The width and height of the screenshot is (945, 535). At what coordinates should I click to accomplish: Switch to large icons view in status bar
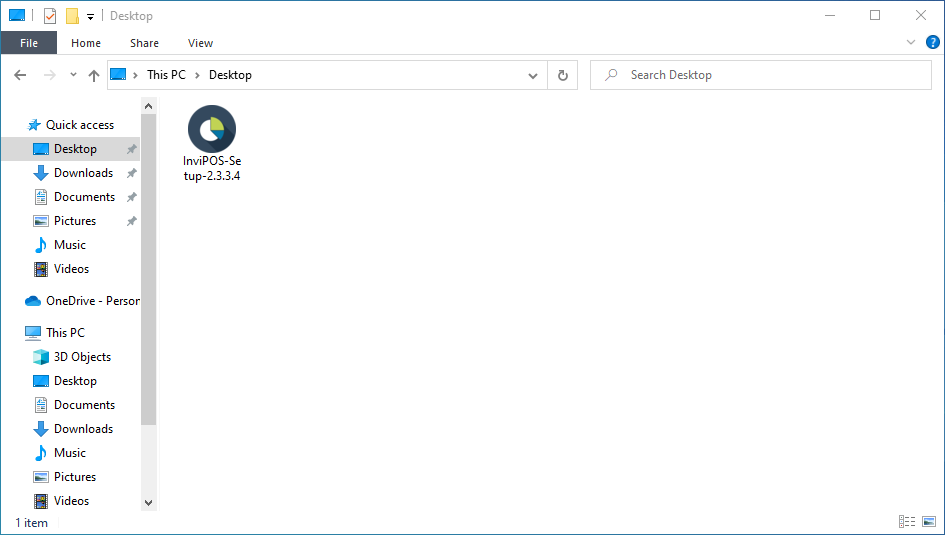pos(929,522)
